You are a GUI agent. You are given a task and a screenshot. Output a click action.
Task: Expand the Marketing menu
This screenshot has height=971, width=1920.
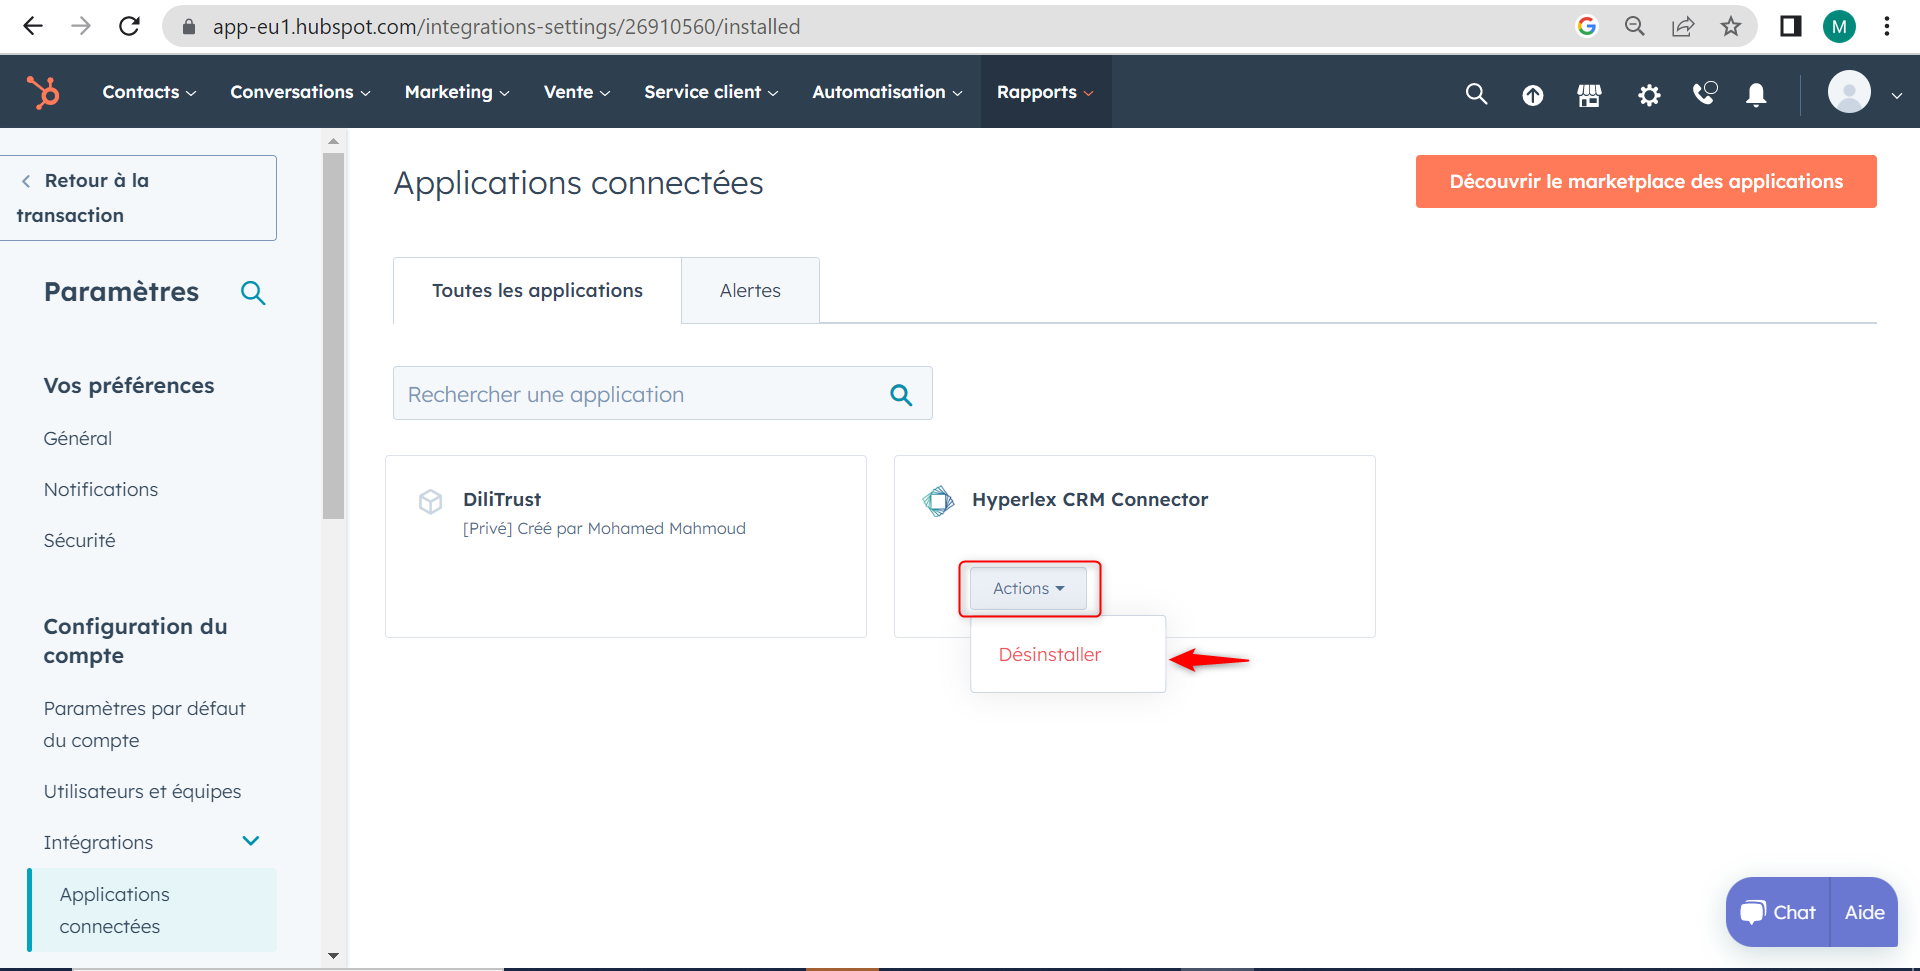coord(457,92)
